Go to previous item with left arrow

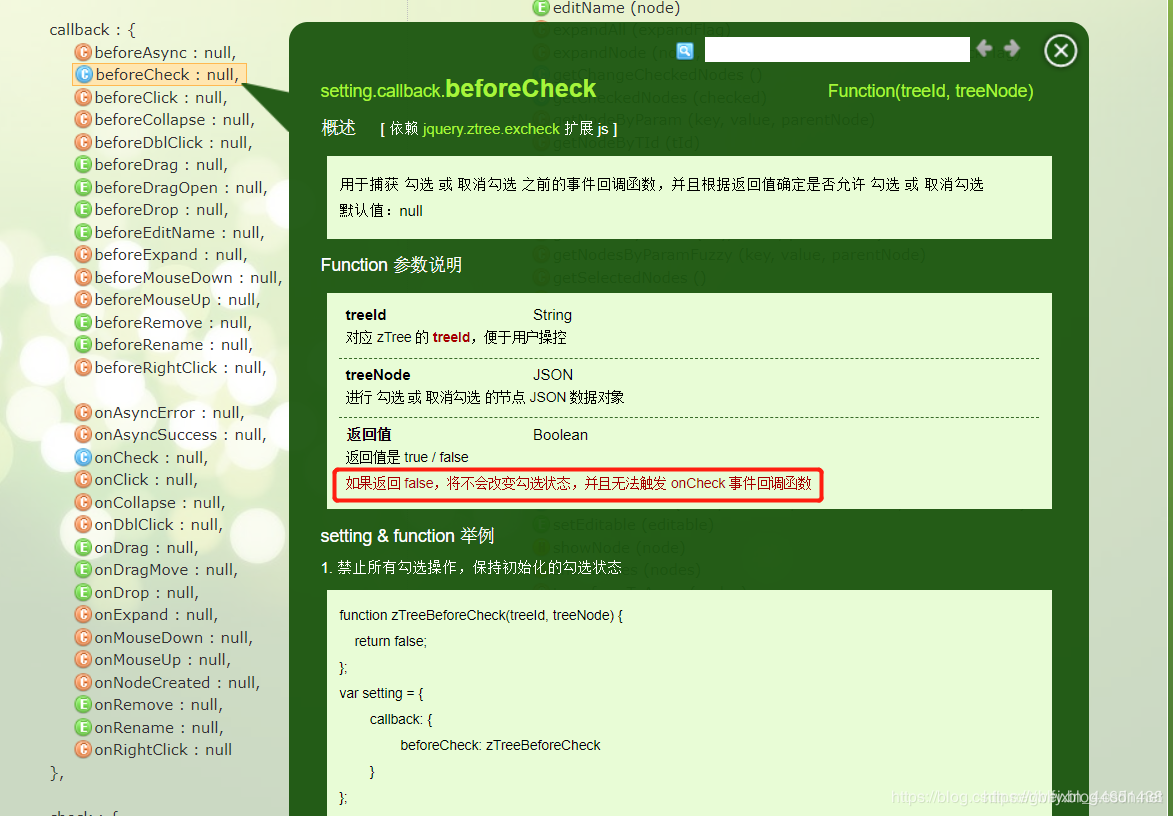(x=984, y=49)
